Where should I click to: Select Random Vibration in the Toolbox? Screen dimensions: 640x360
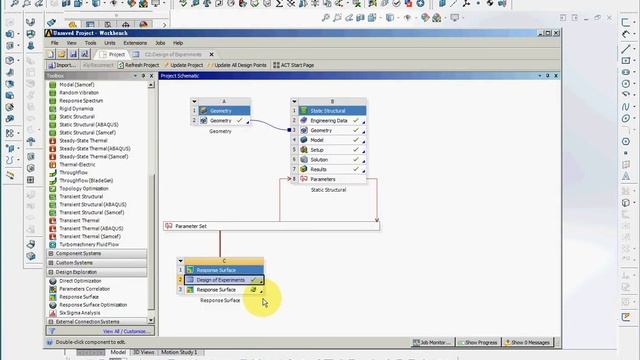point(79,93)
